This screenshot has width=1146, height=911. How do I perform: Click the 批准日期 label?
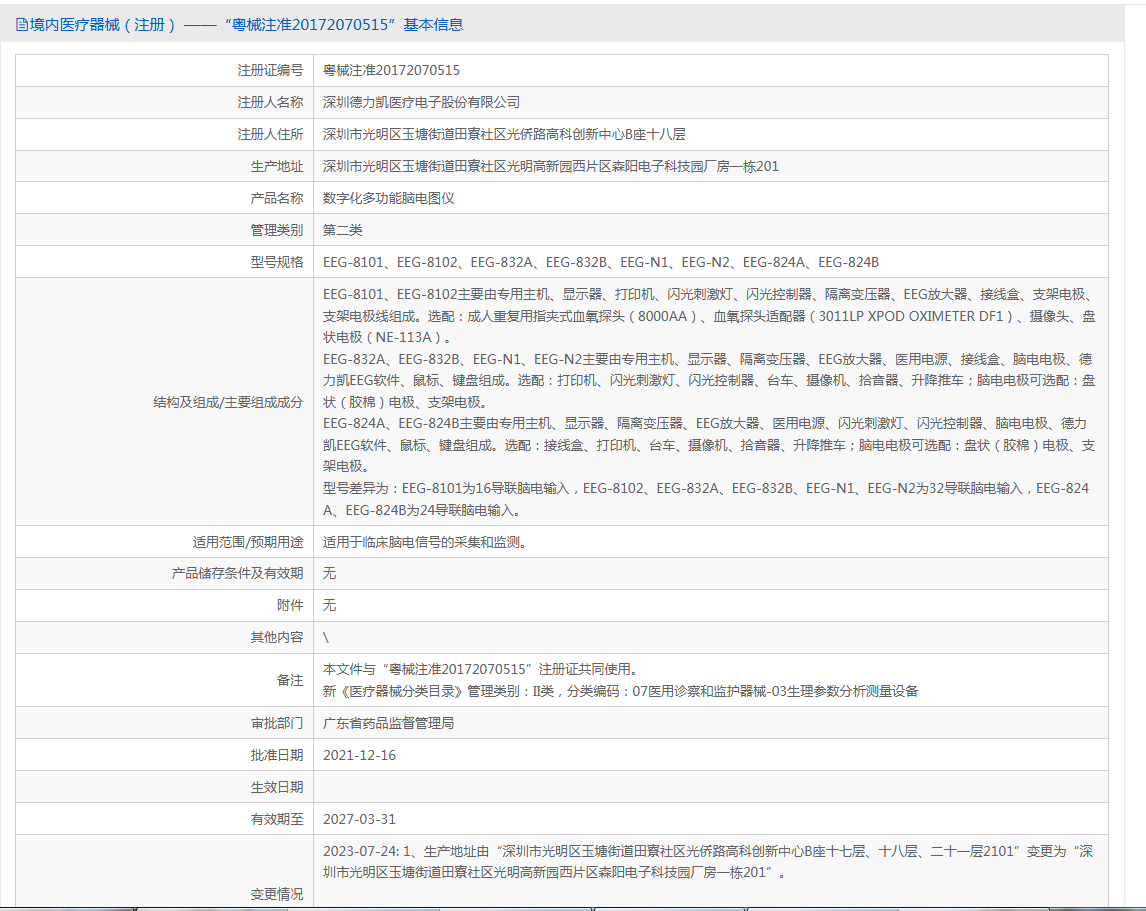276,755
